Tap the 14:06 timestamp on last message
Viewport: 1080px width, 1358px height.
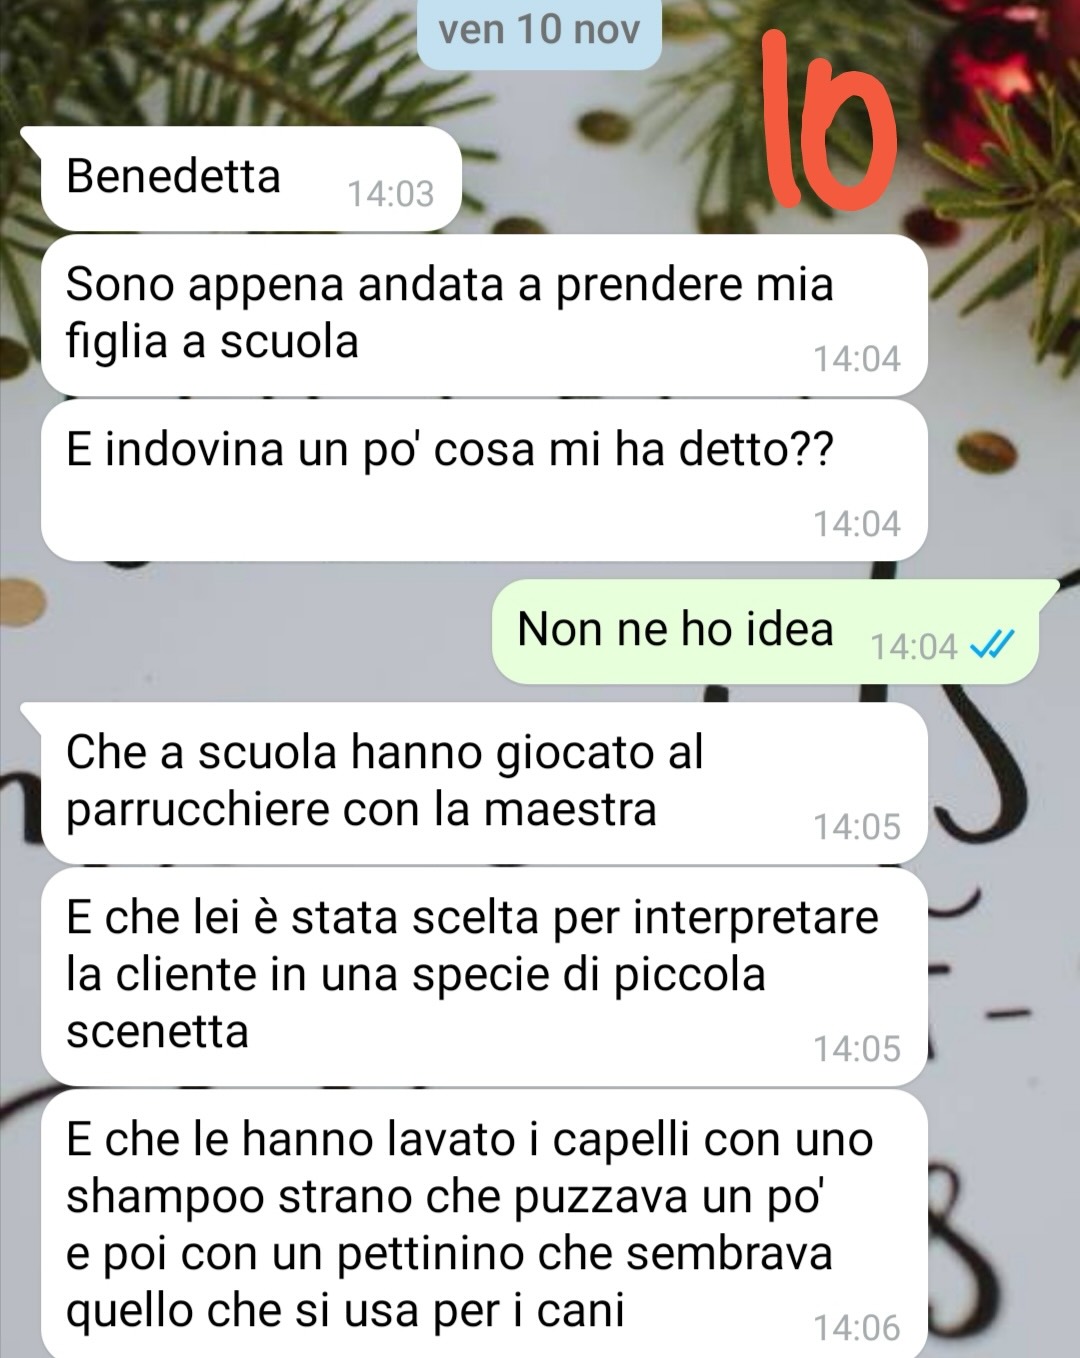click(857, 1328)
